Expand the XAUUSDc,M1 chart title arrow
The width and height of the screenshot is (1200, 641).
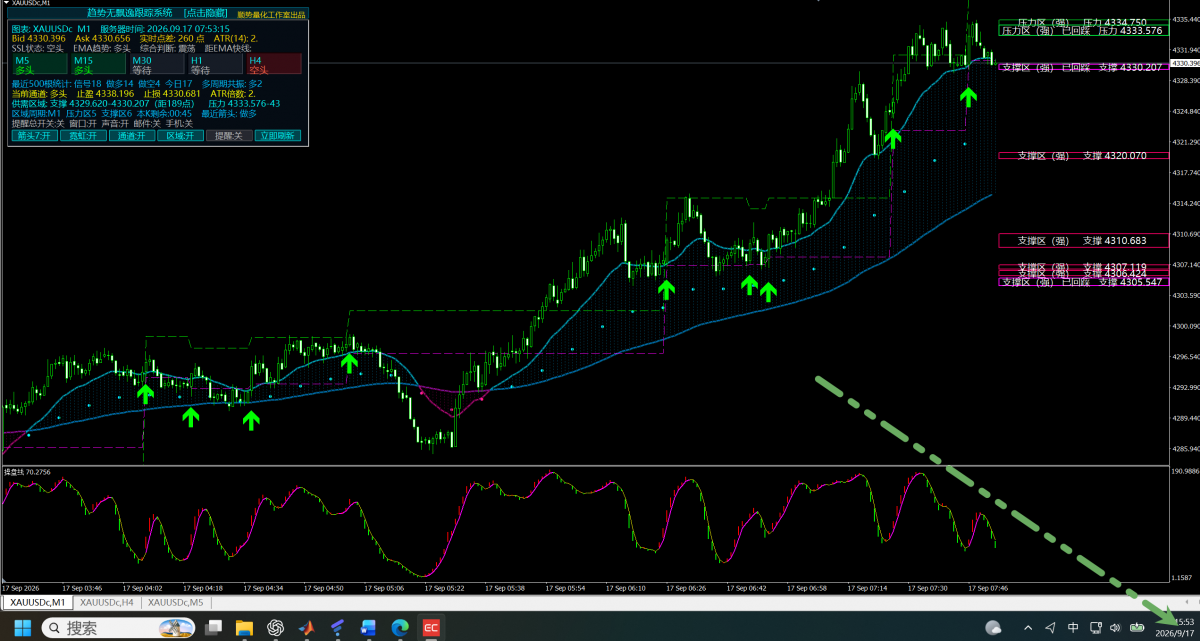[x=5, y=3]
